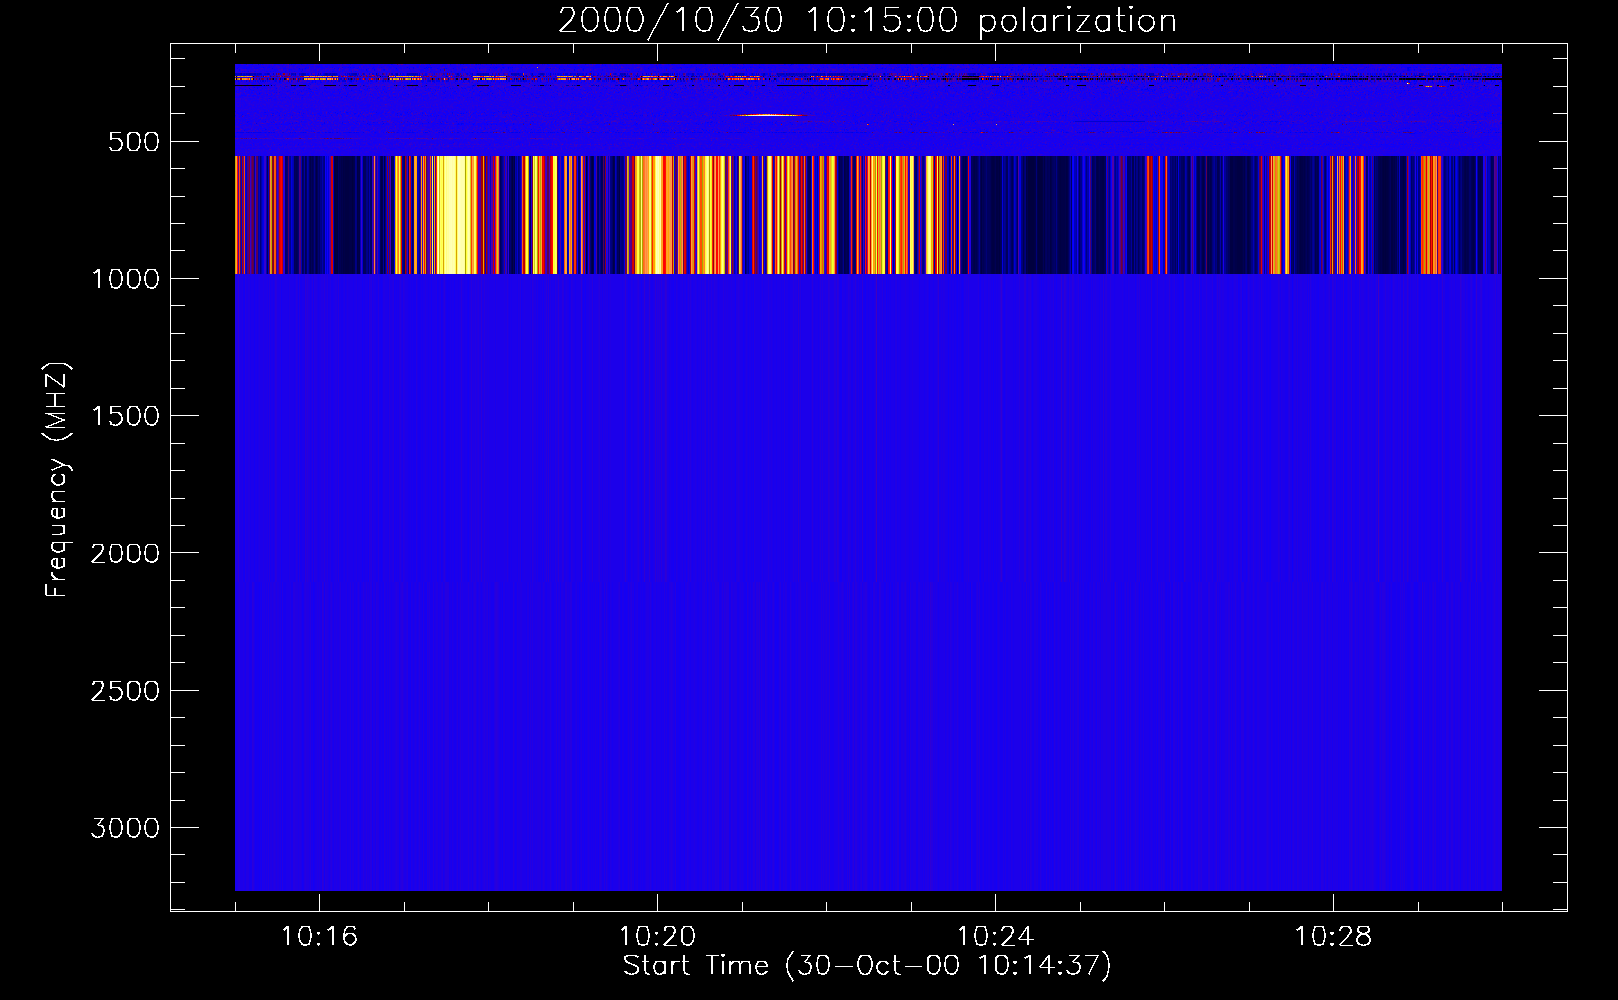Click the 'Start Time (30-Oct-00 10:14:37)' label

coord(867,965)
